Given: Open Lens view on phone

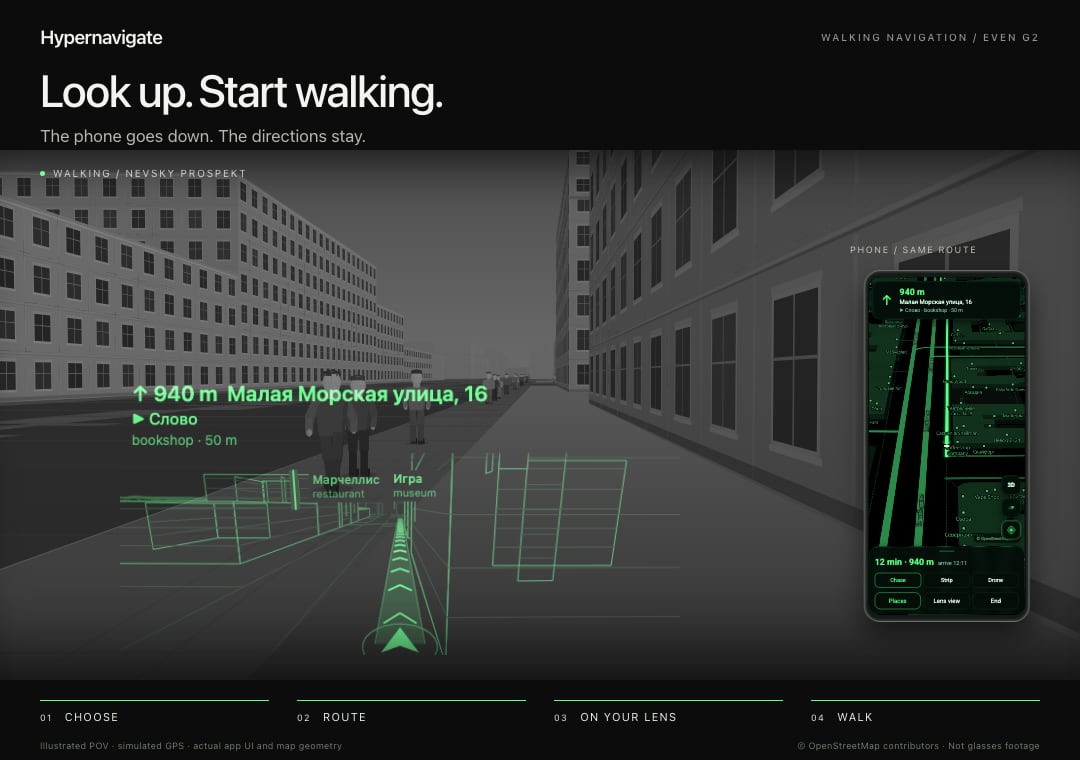Looking at the screenshot, I should click(946, 601).
